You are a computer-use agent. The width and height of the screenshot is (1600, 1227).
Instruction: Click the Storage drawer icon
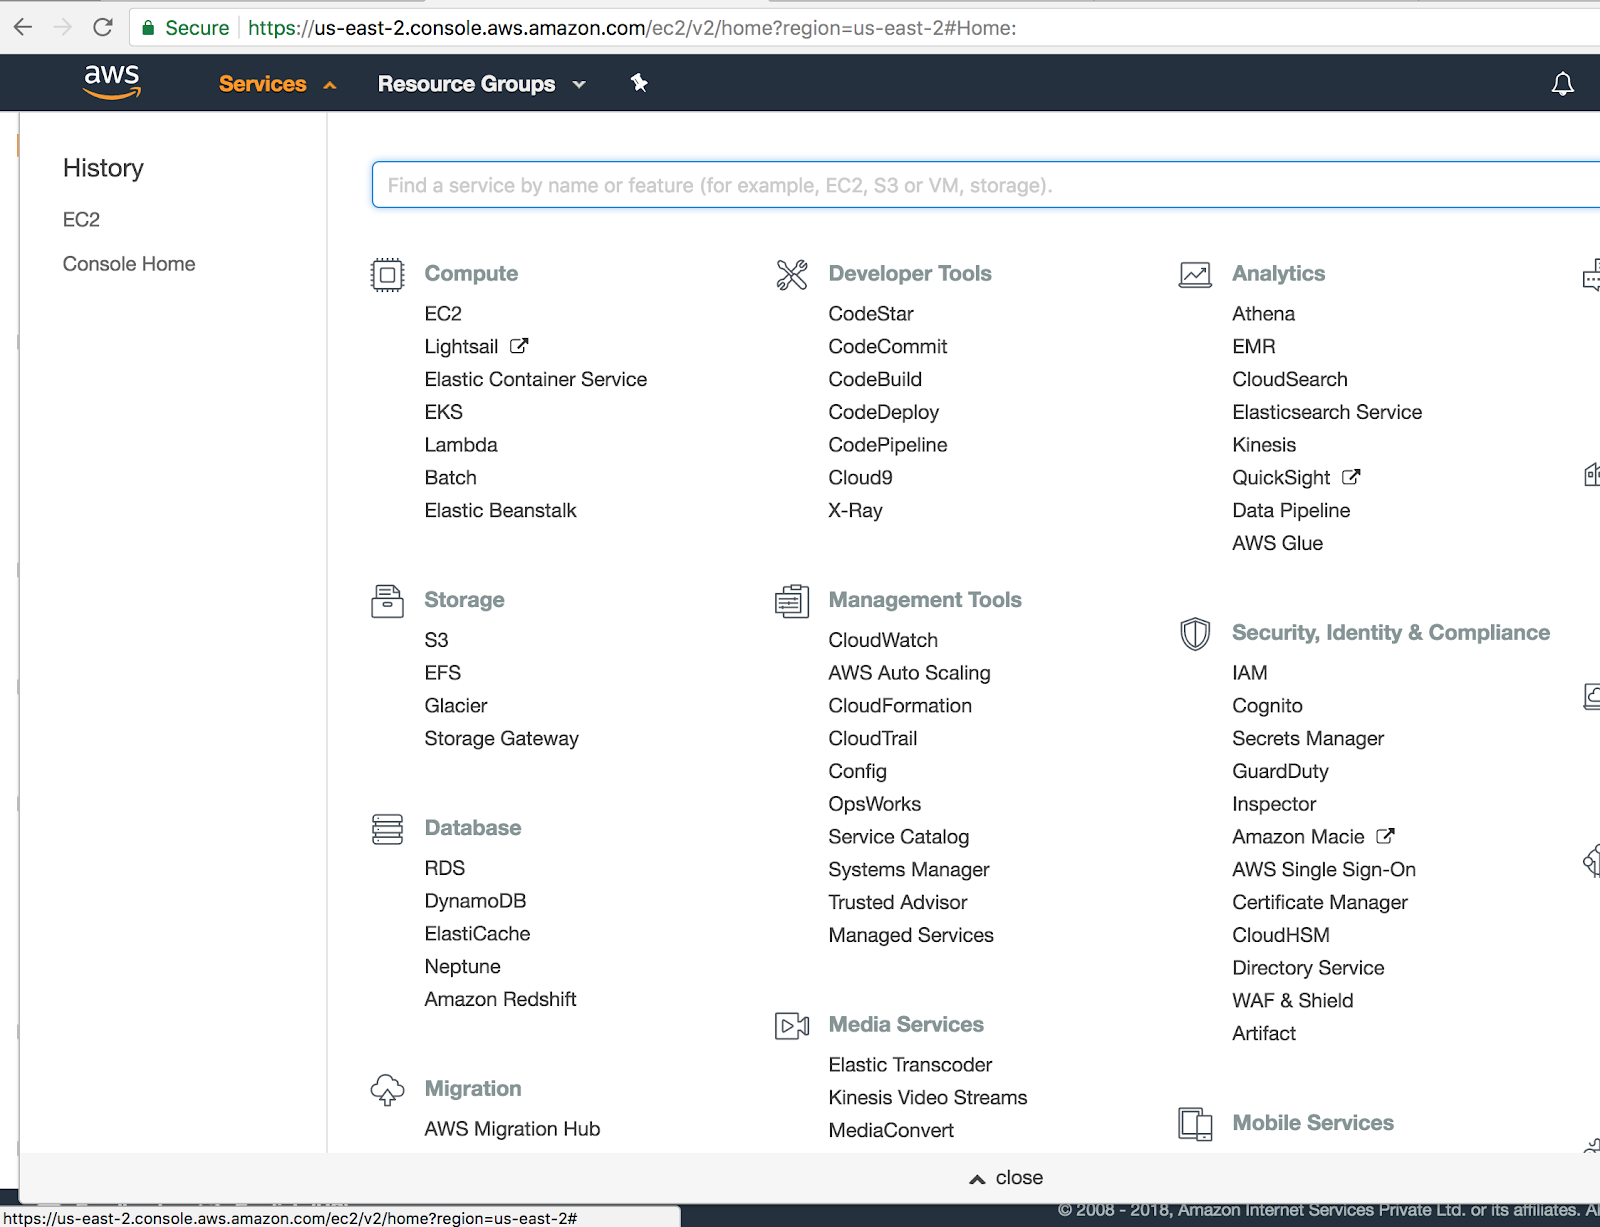point(387,601)
